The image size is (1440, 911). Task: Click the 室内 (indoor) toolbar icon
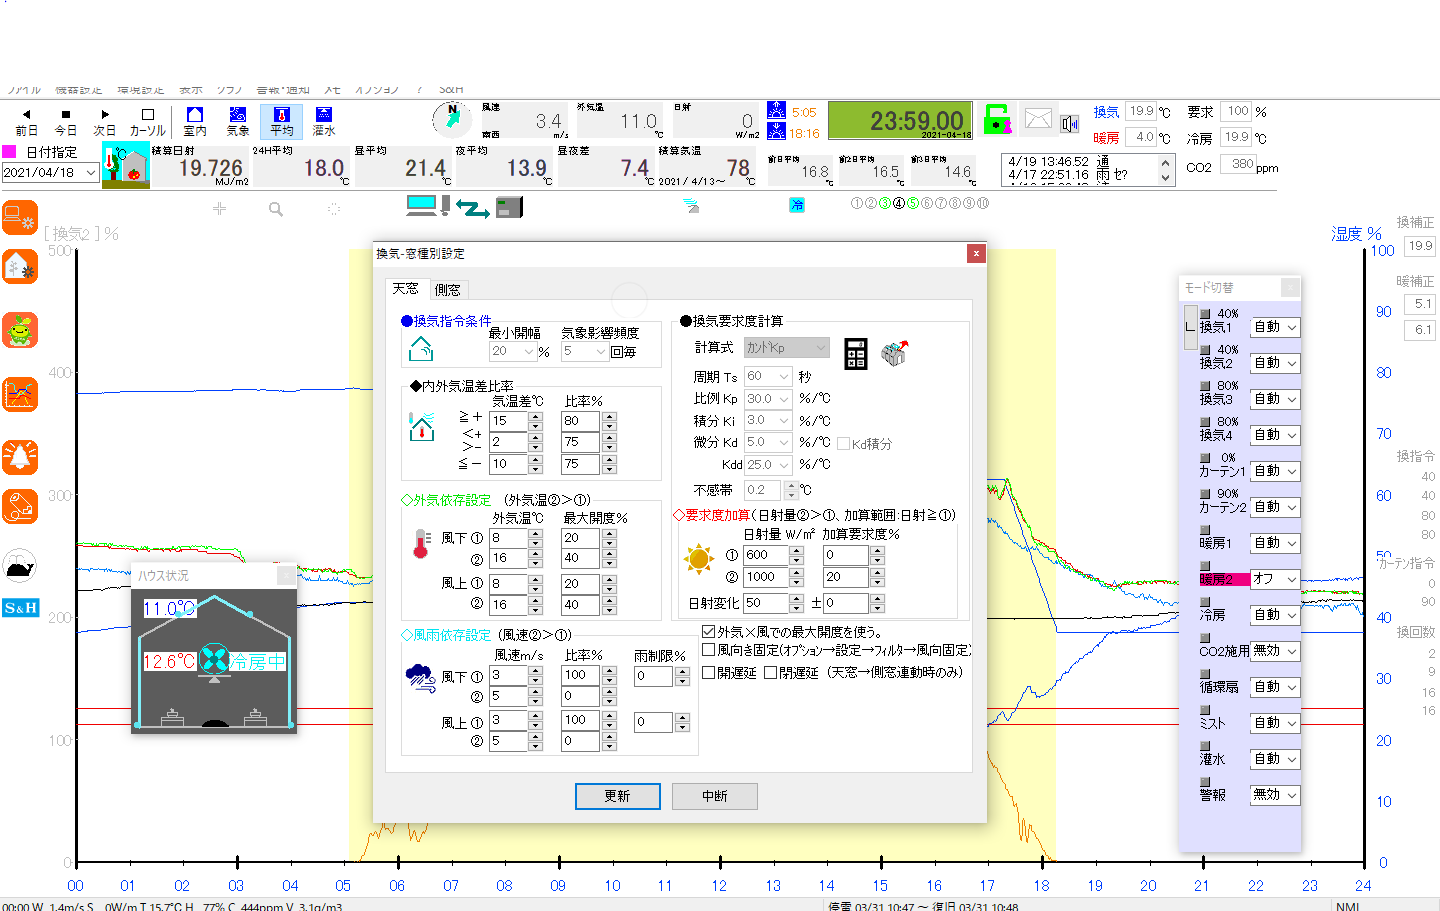(x=195, y=121)
